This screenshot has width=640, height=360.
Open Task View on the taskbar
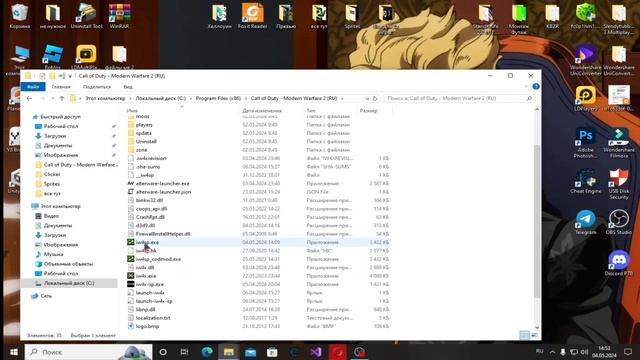tap(184, 352)
